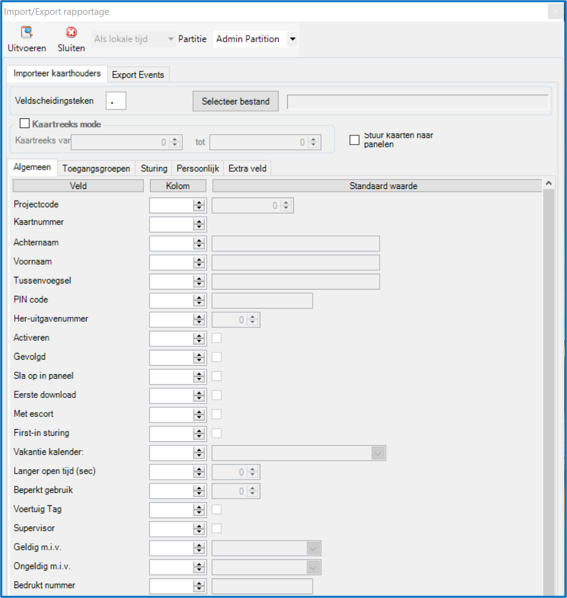The height and width of the screenshot is (598, 567).
Task: Open the Als lokale tijd dropdown
Action: tap(133, 39)
